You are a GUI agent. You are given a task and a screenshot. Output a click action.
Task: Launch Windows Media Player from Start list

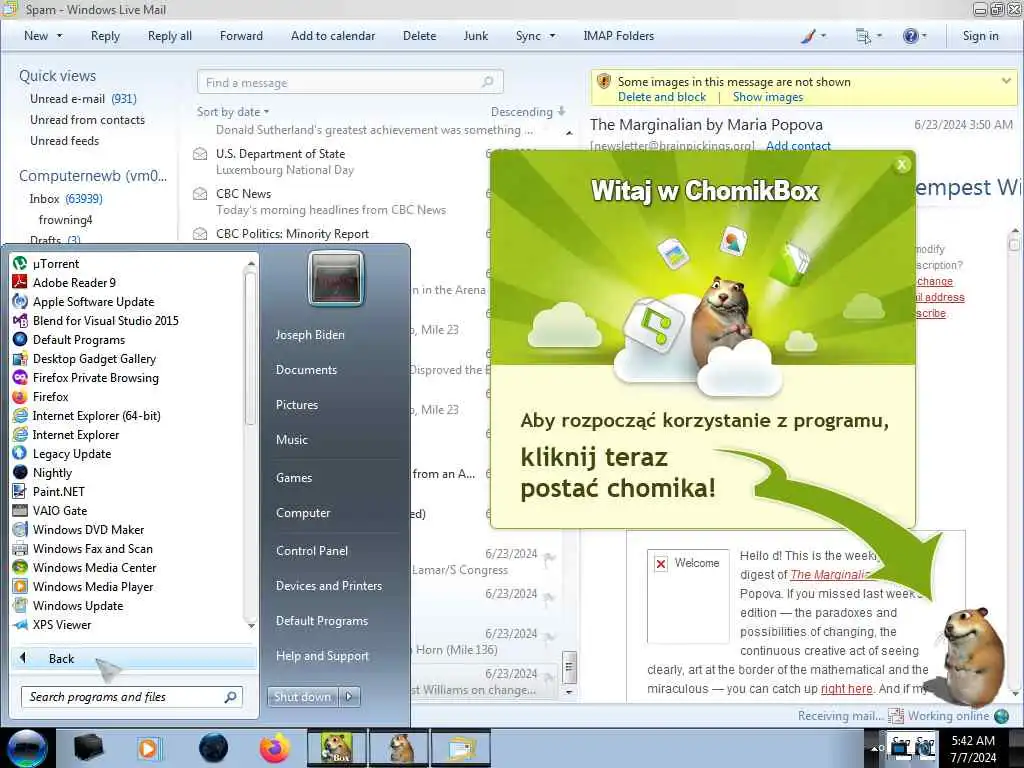pos(93,586)
